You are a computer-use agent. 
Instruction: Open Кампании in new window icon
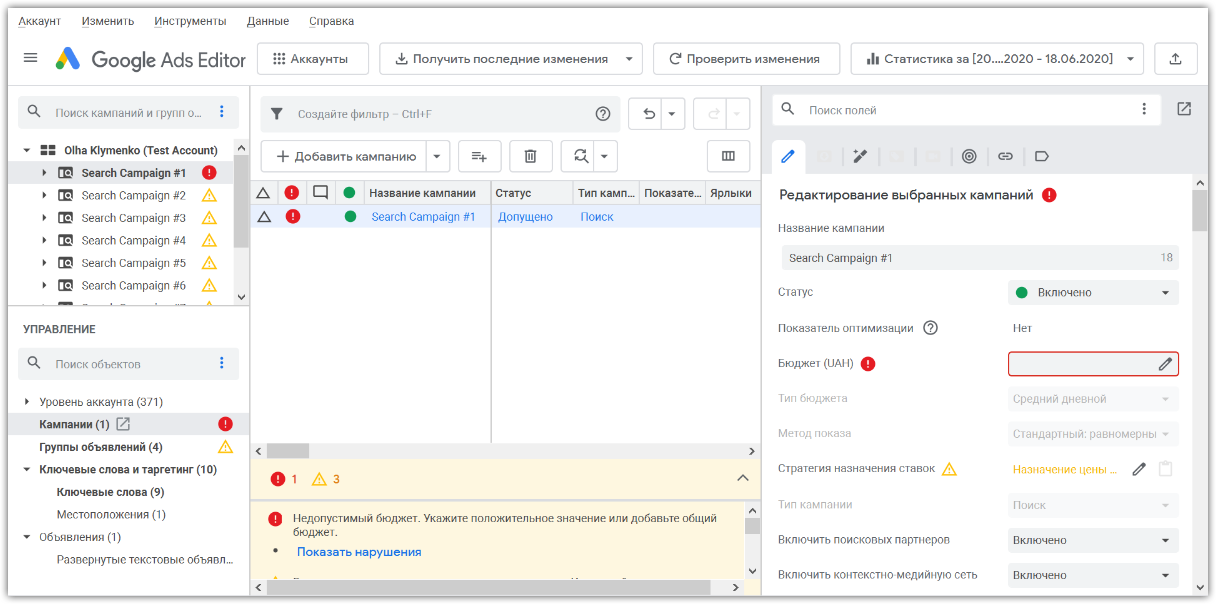click(123, 424)
